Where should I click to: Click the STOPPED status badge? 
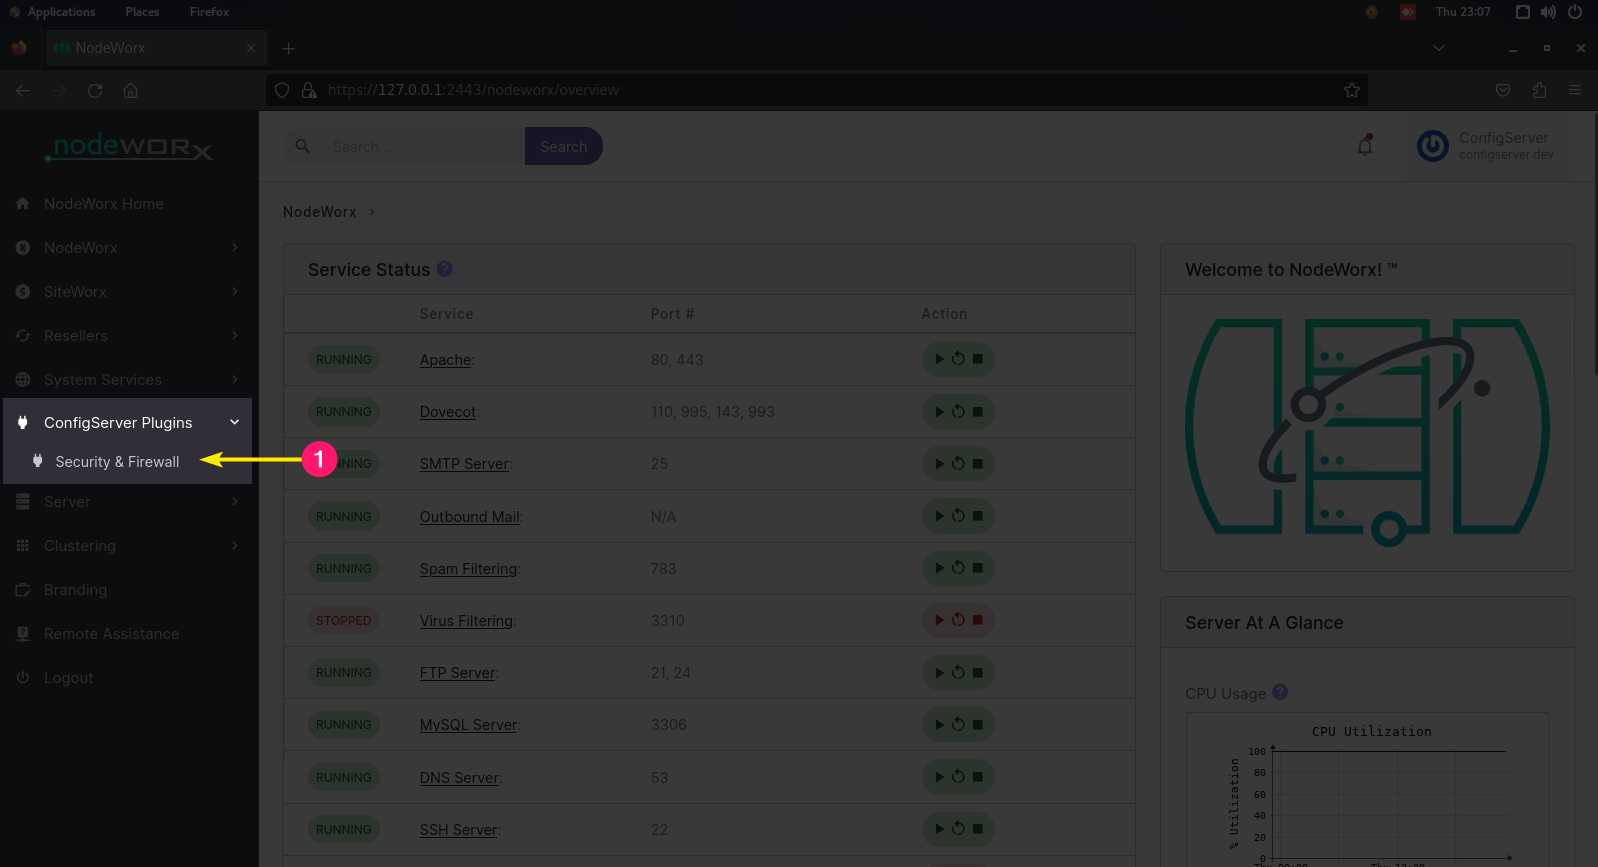point(343,620)
